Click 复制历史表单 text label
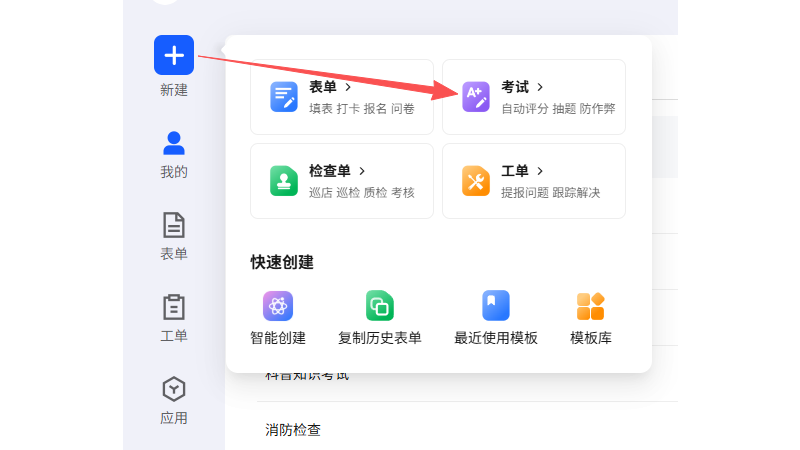The image size is (800, 450). [x=380, y=338]
